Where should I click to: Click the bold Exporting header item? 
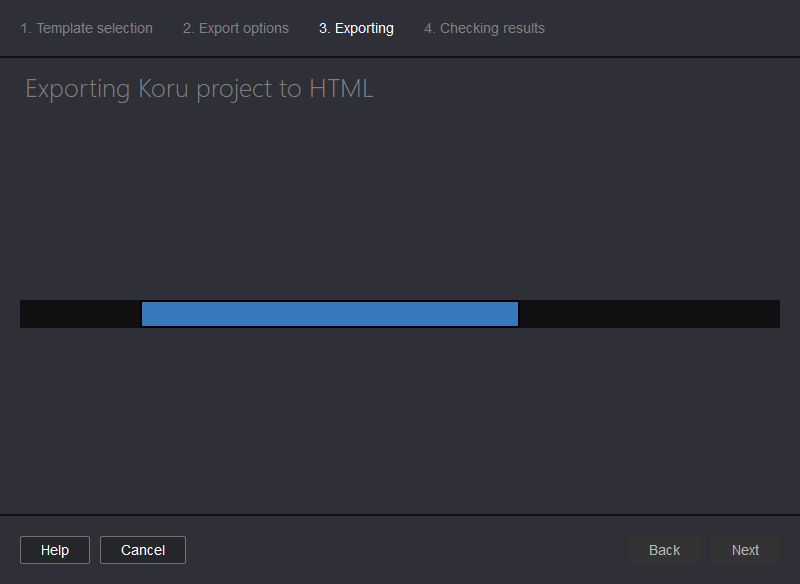coord(356,28)
